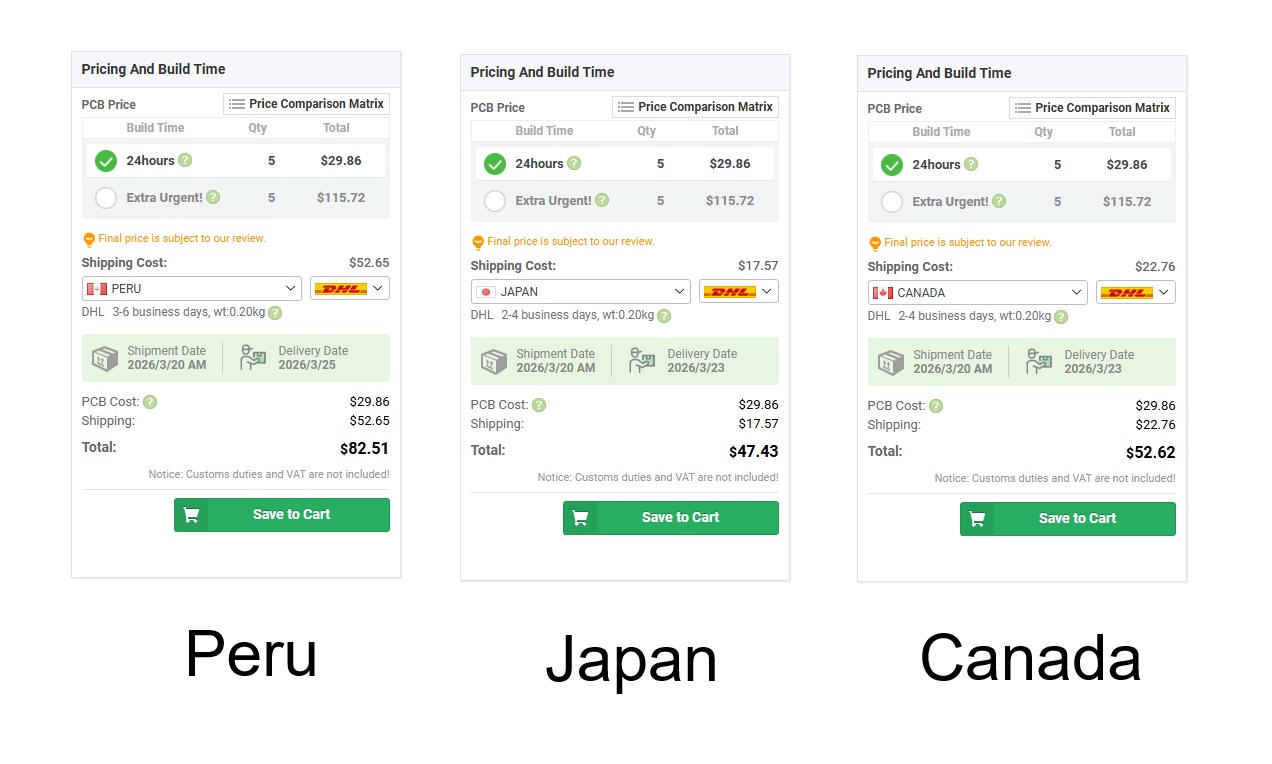Image resolution: width=1272 pixels, height=764 pixels.
Task: Open Price Comparison Matrix in Peru panel
Action: 306,104
